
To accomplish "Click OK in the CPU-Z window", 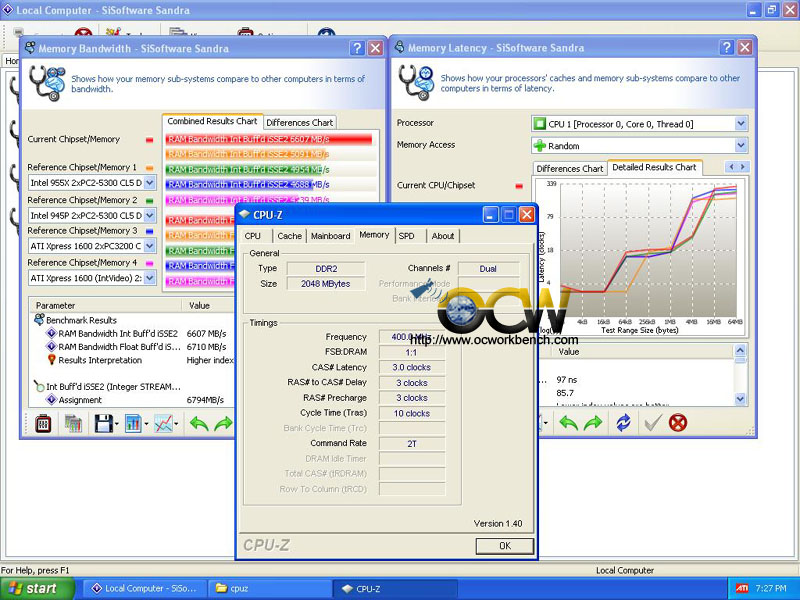I will 505,546.
